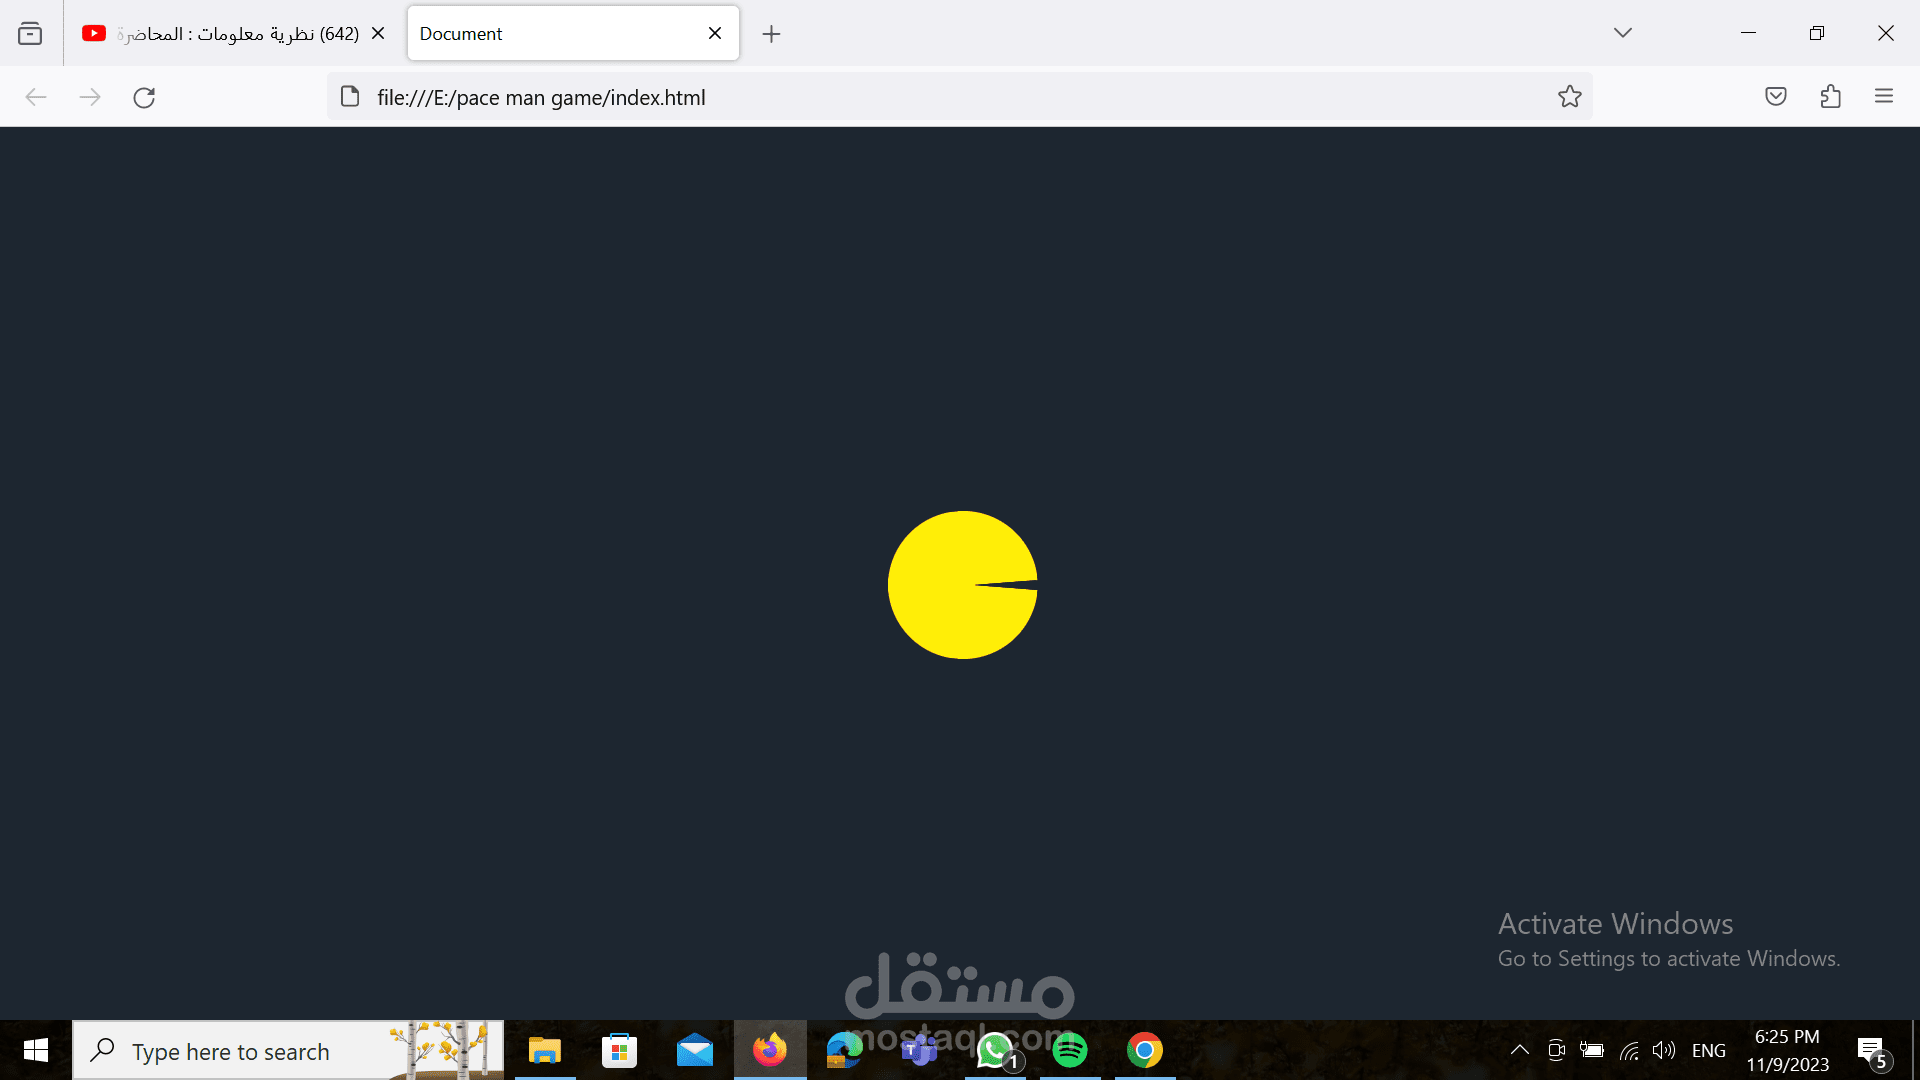Focus the address bar showing index.html
1920x1080 pixels.
[x=958, y=97]
